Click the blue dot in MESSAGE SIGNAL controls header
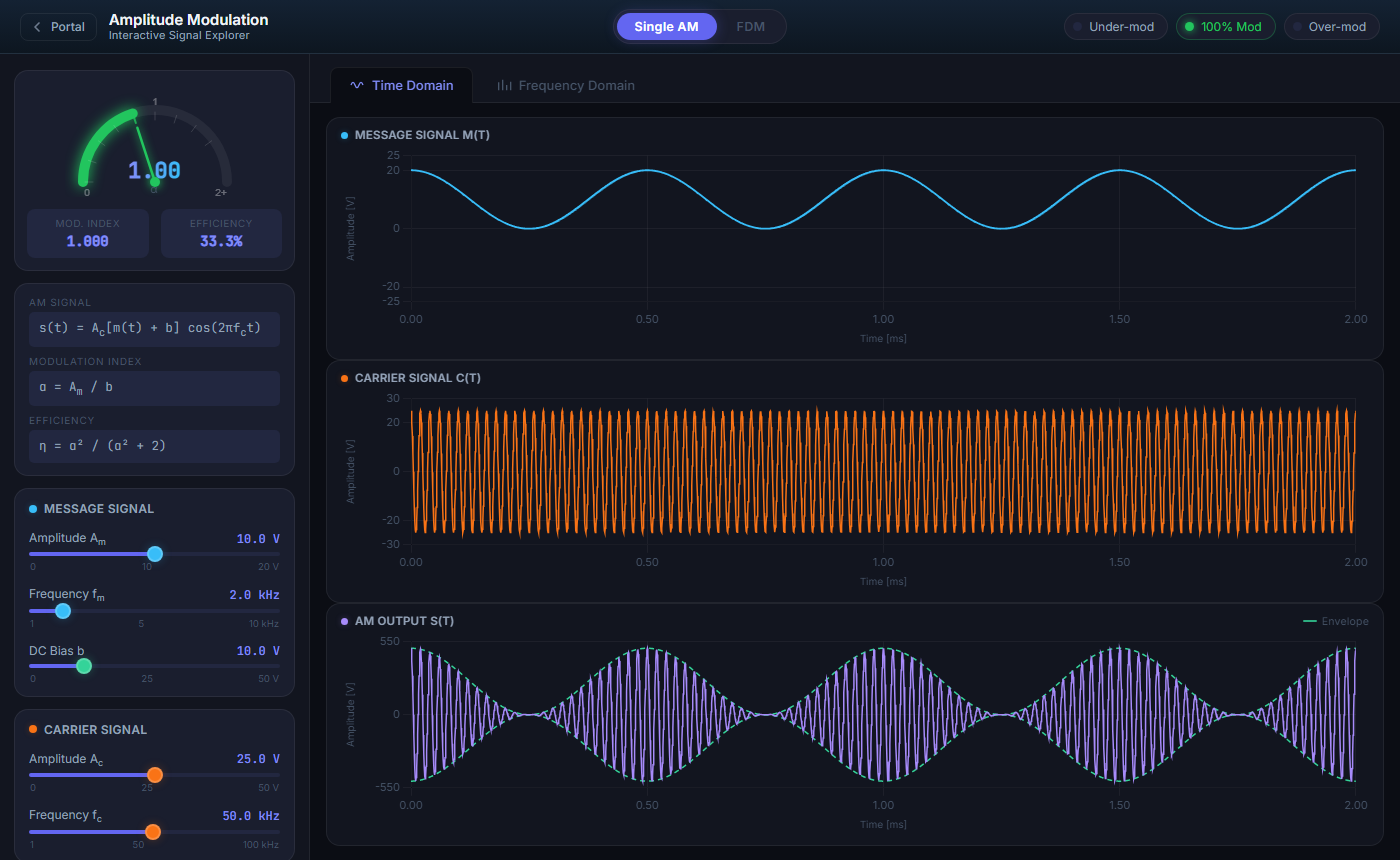This screenshot has width=1400, height=860. (x=33, y=509)
